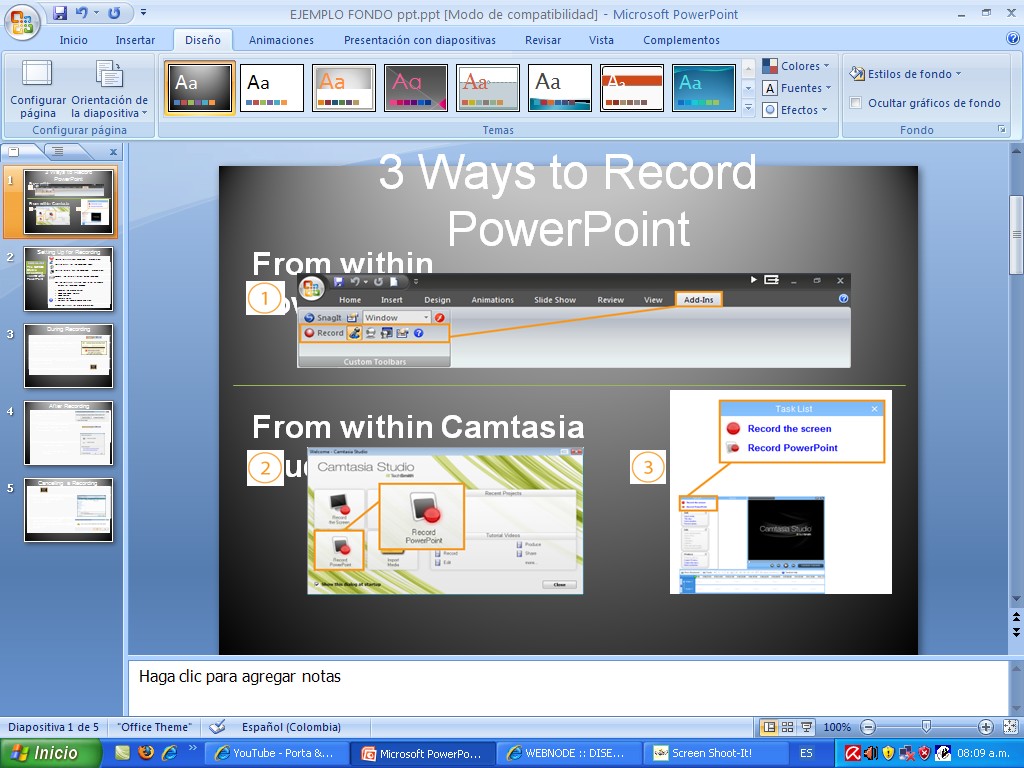Open the Colores theme dropdown
This screenshot has width=1024, height=768.
tap(796, 66)
